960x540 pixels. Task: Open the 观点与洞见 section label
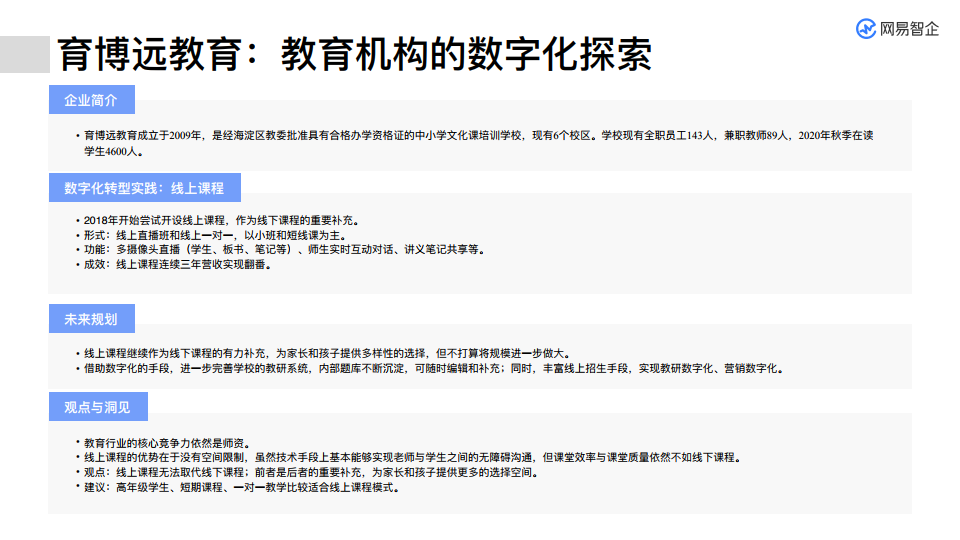pyautogui.click(x=91, y=407)
